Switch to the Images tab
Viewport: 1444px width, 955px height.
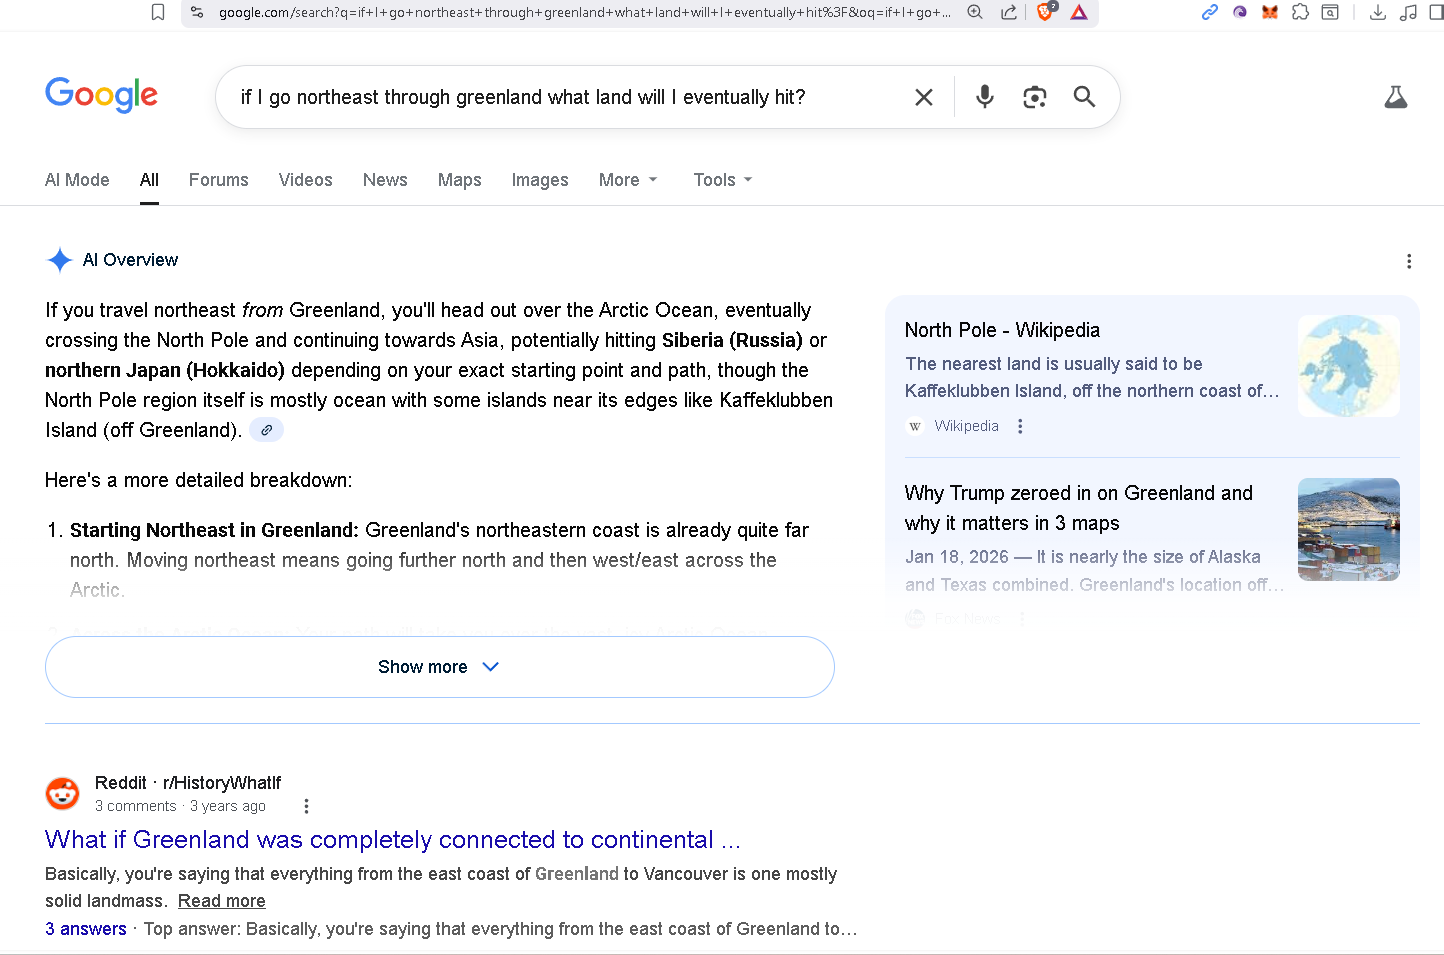(539, 180)
